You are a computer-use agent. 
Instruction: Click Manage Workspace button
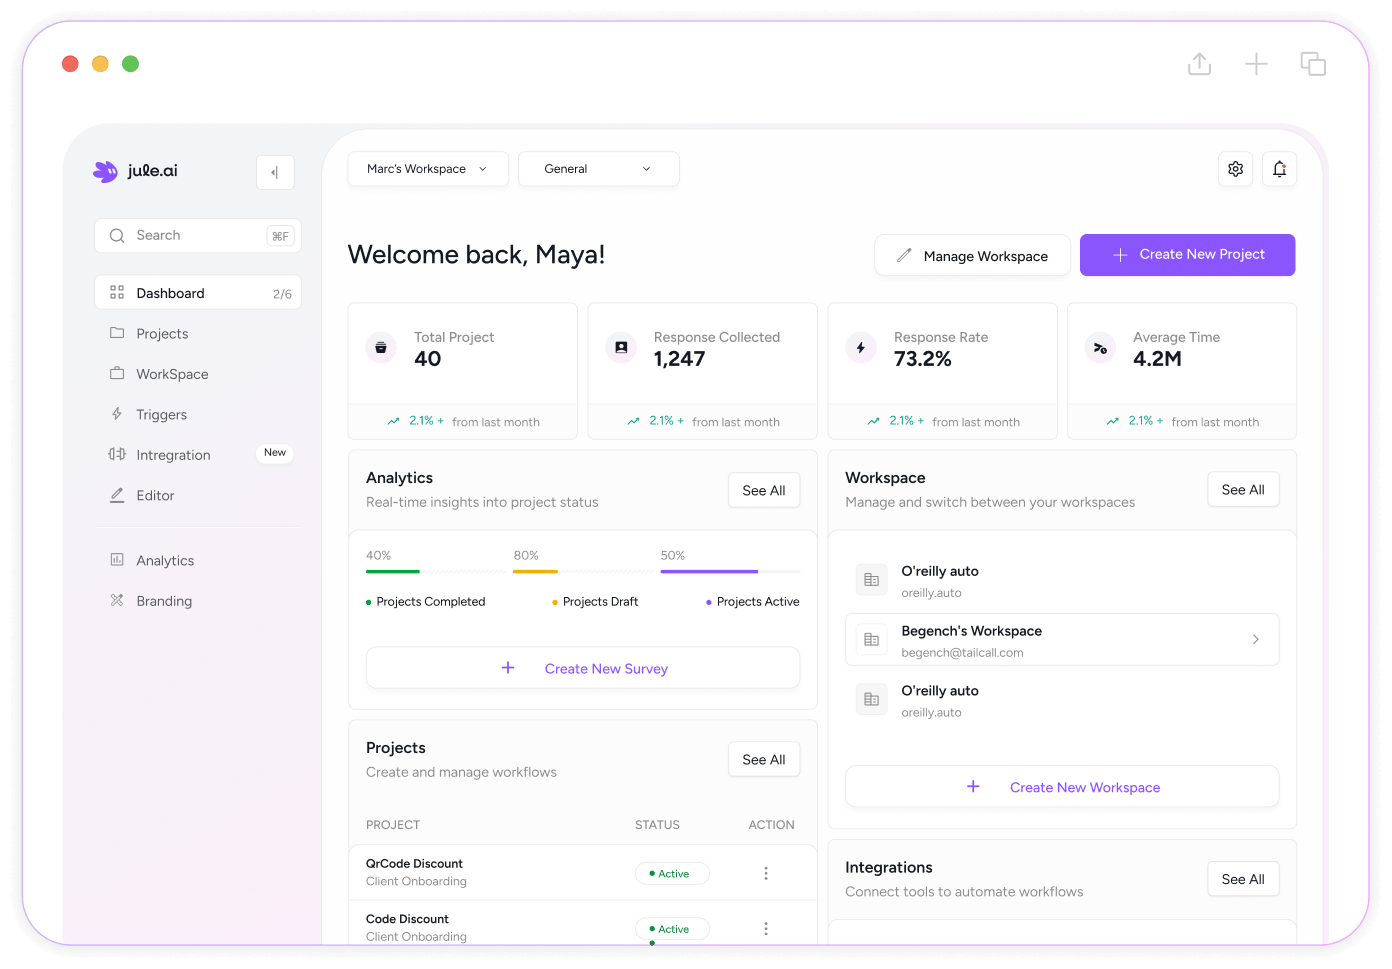(972, 256)
